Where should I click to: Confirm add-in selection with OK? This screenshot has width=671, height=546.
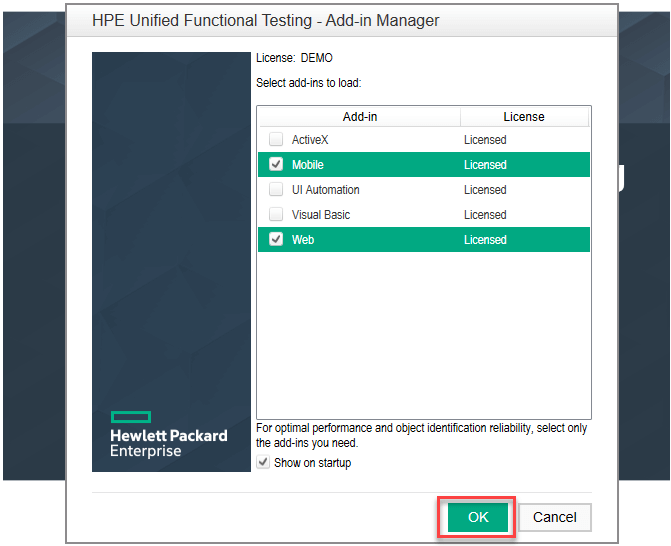coord(477,517)
